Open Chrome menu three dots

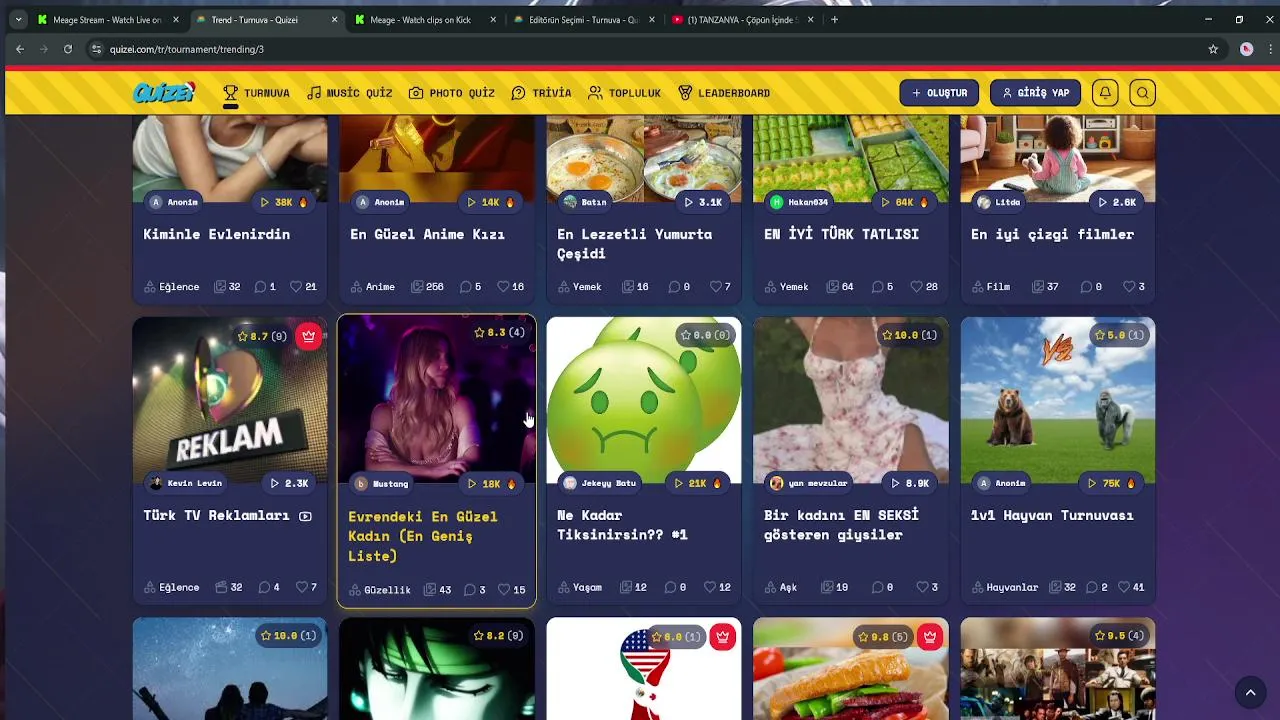coord(1272,49)
